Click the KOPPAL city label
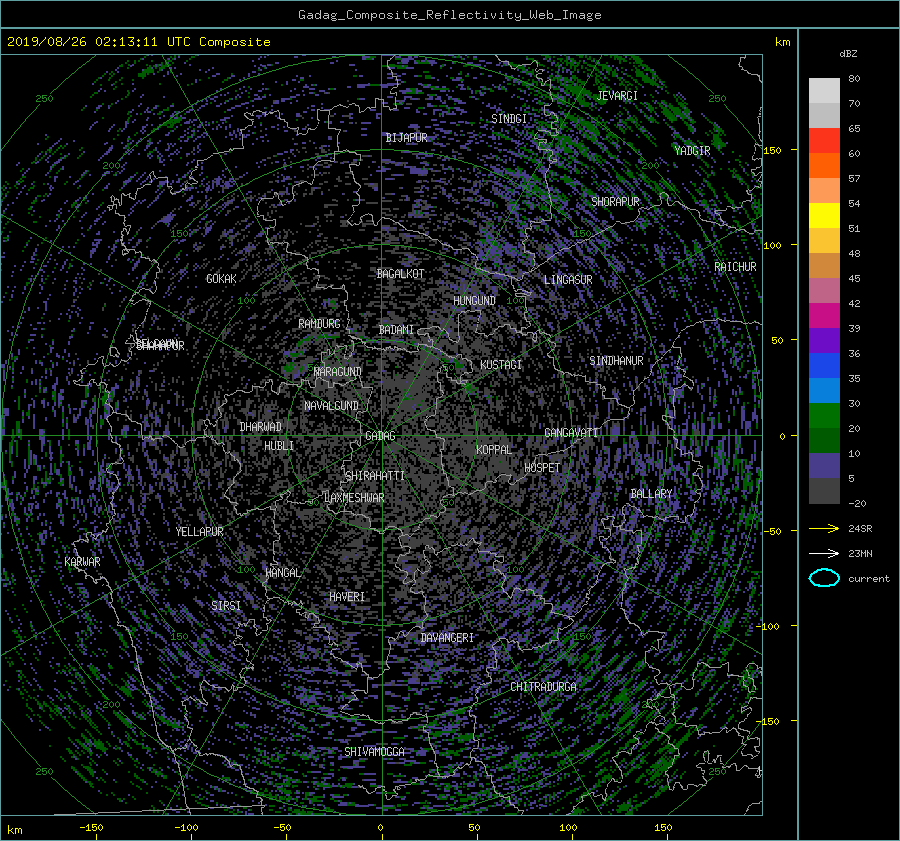Screen dimensions: 900x841 [x=494, y=450]
